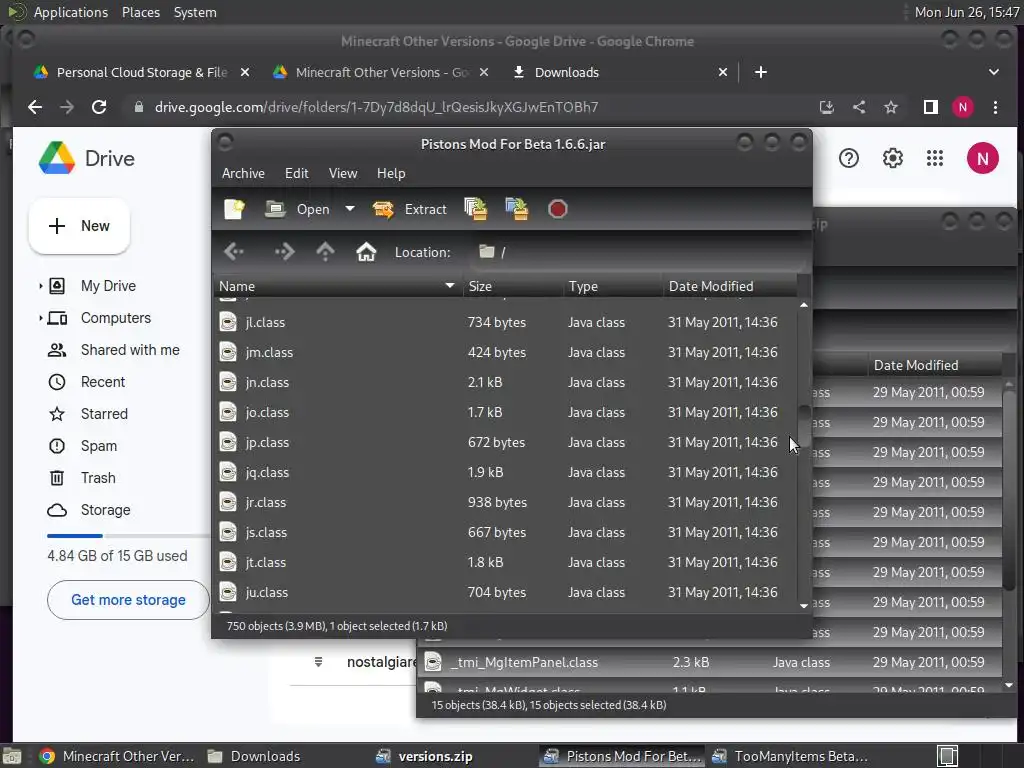This screenshot has width=1024, height=768.
Task: Bookmark this page with star icon
Action: tap(891, 107)
